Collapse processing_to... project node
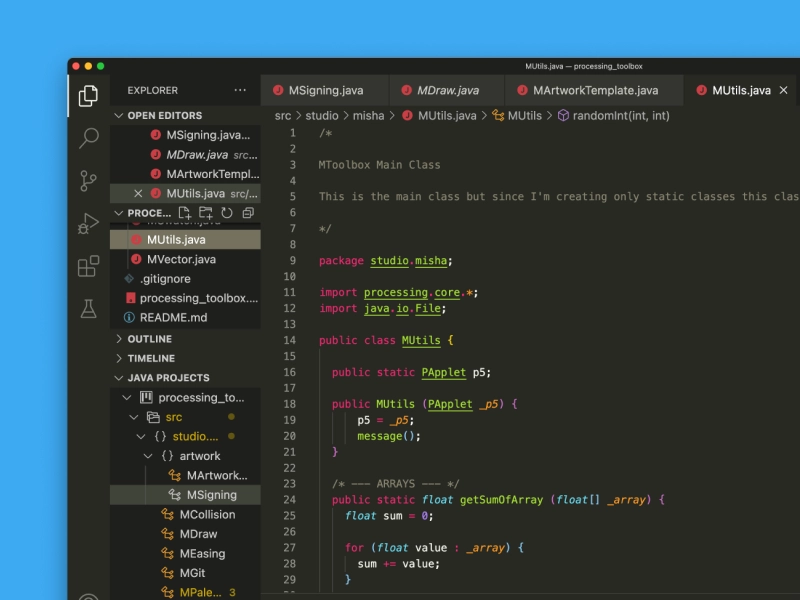Image resolution: width=800 pixels, height=600 pixels. point(127,397)
